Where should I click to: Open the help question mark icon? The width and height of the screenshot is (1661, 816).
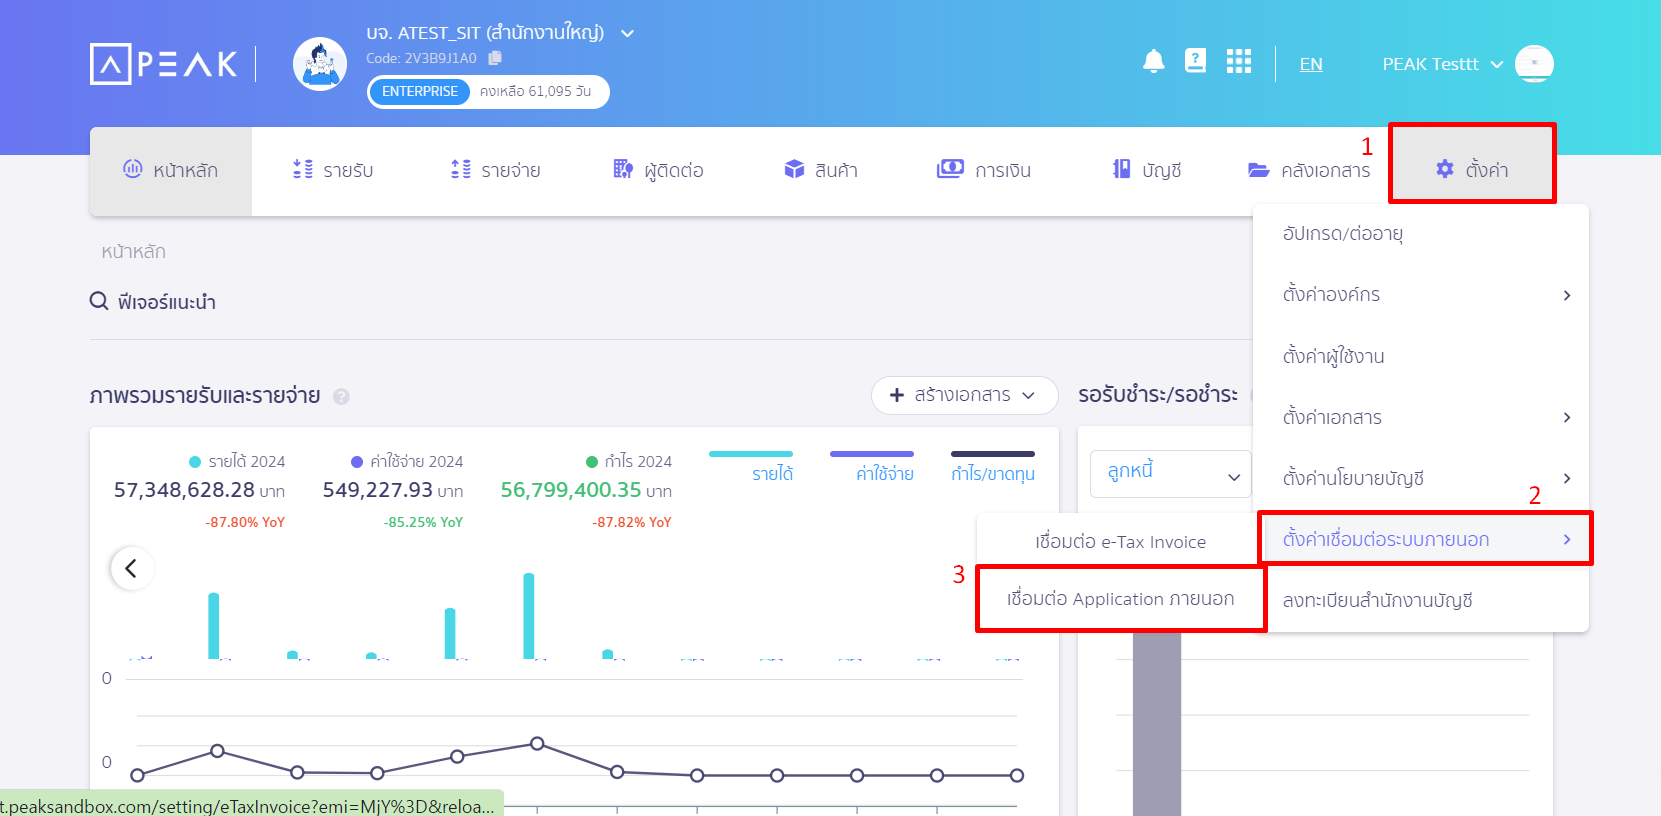click(1195, 61)
